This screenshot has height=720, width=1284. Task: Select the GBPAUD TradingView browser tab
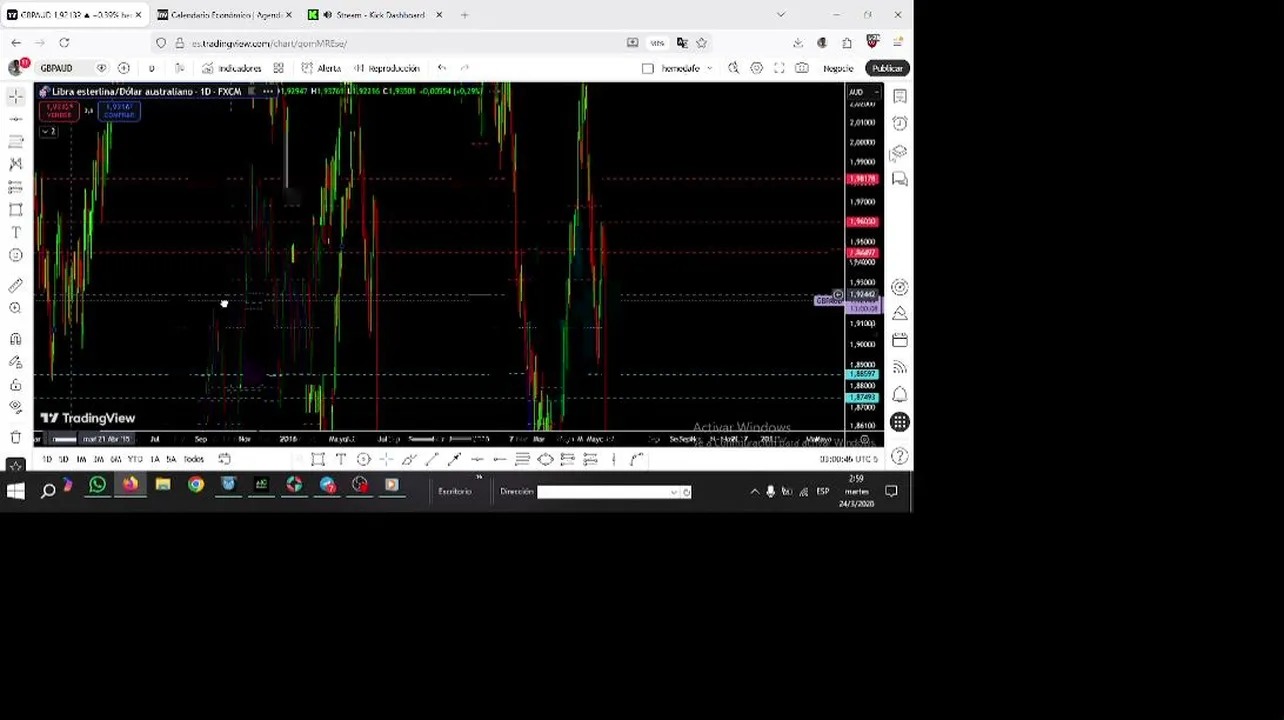coord(75,15)
